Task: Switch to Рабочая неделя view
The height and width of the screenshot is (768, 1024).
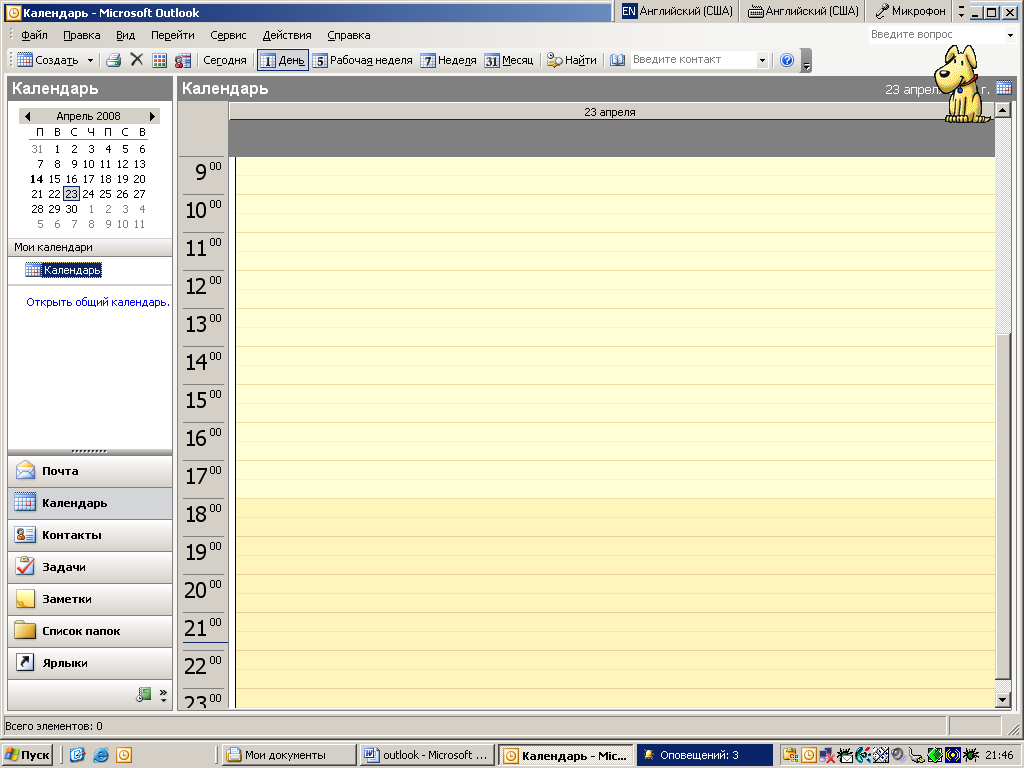Action: [x=362, y=60]
